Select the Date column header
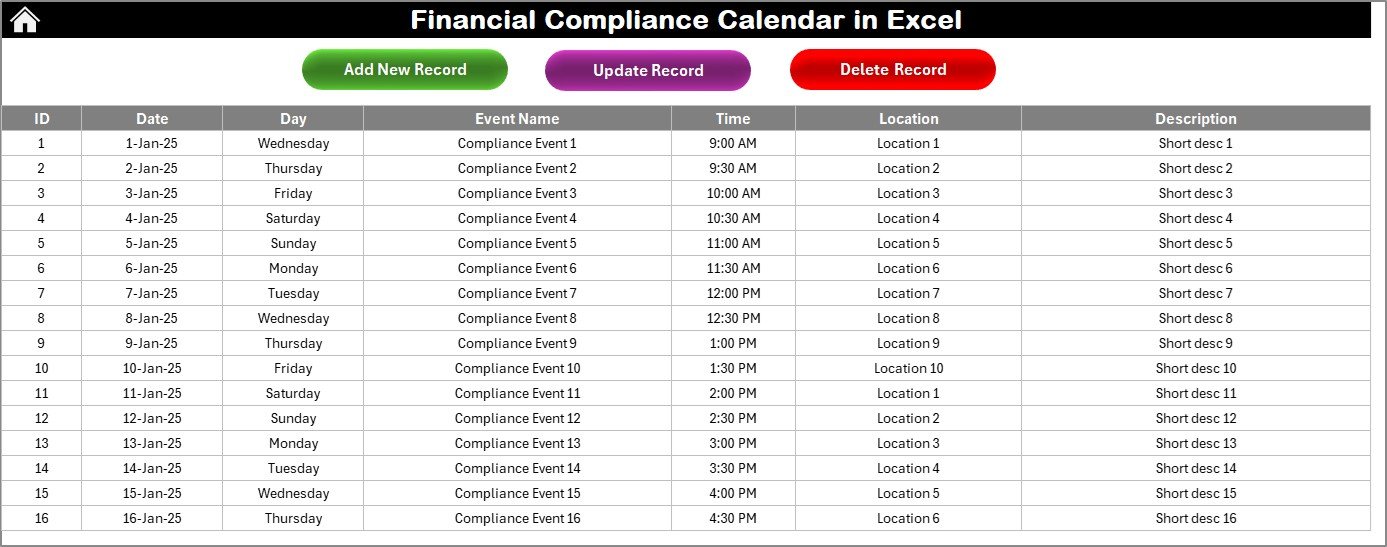 click(152, 118)
